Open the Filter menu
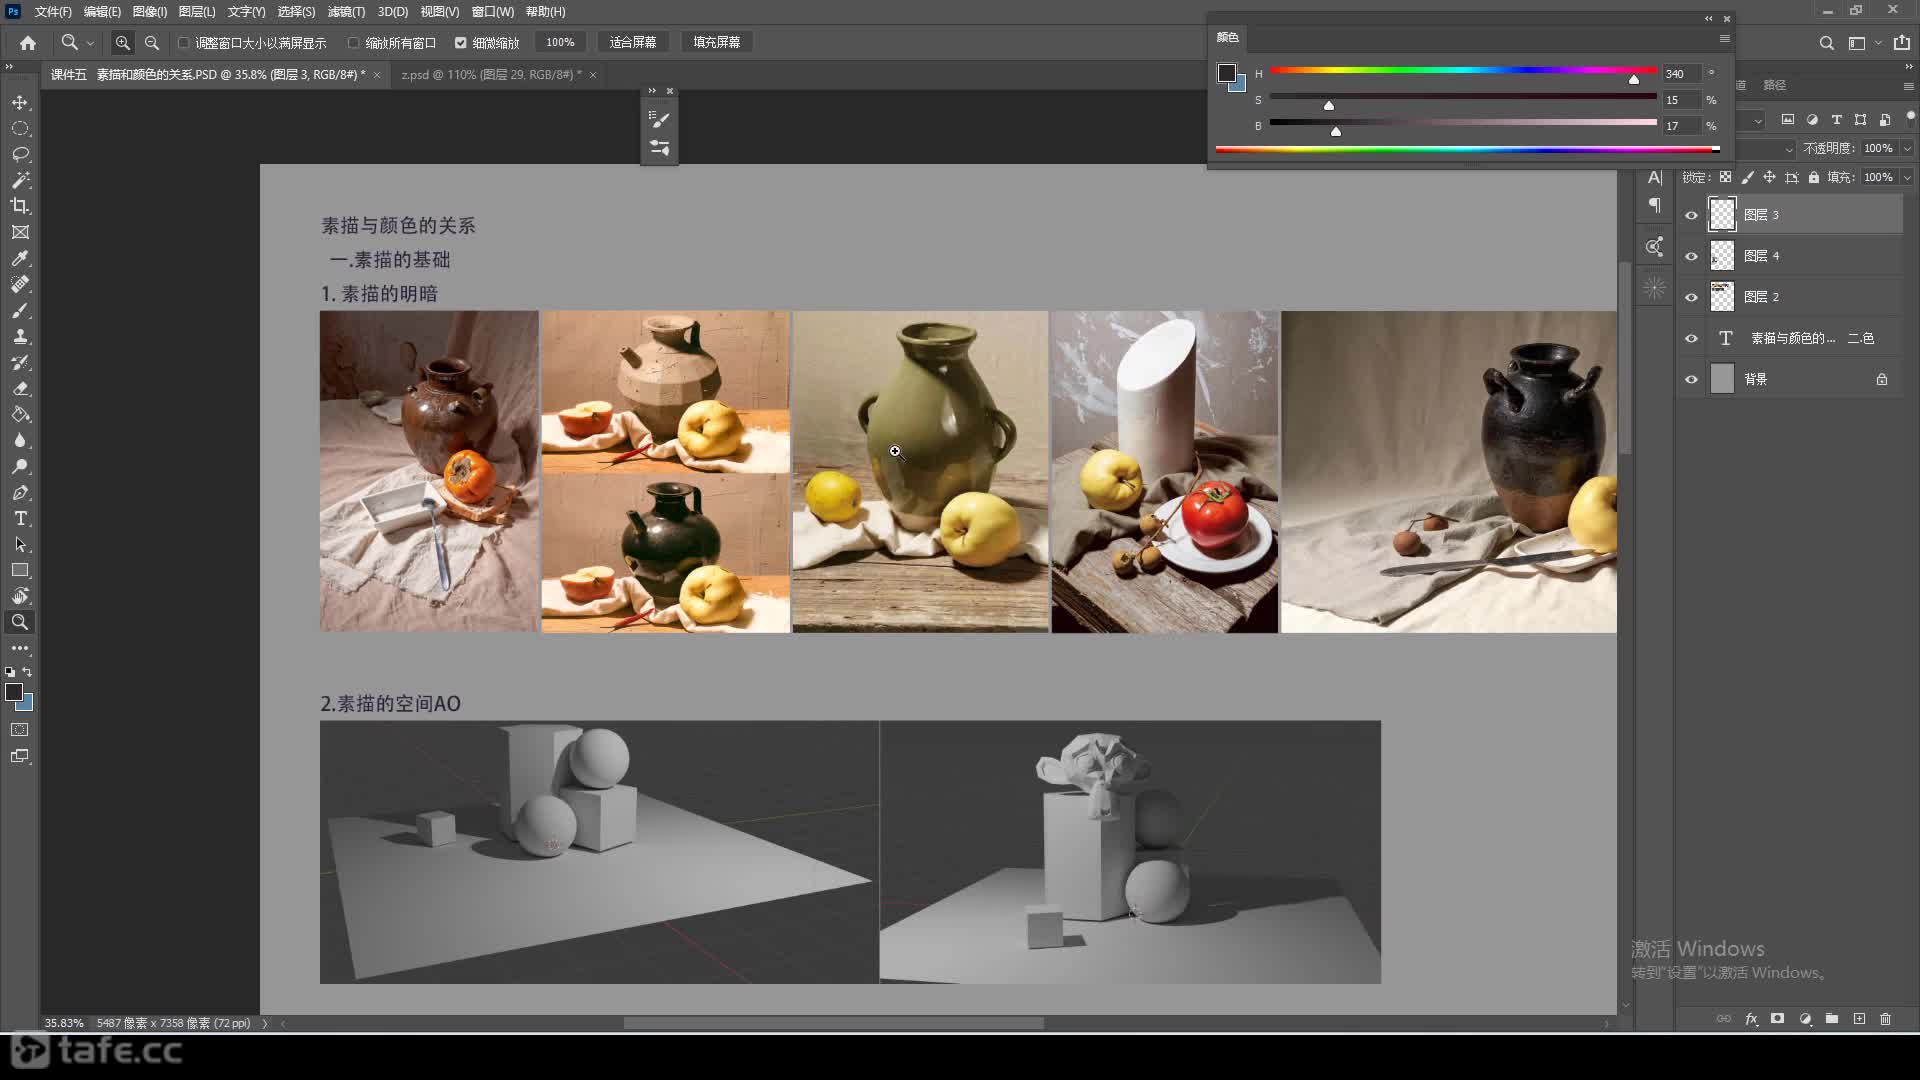This screenshot has height=1080, width=1920. click(346, 12)
